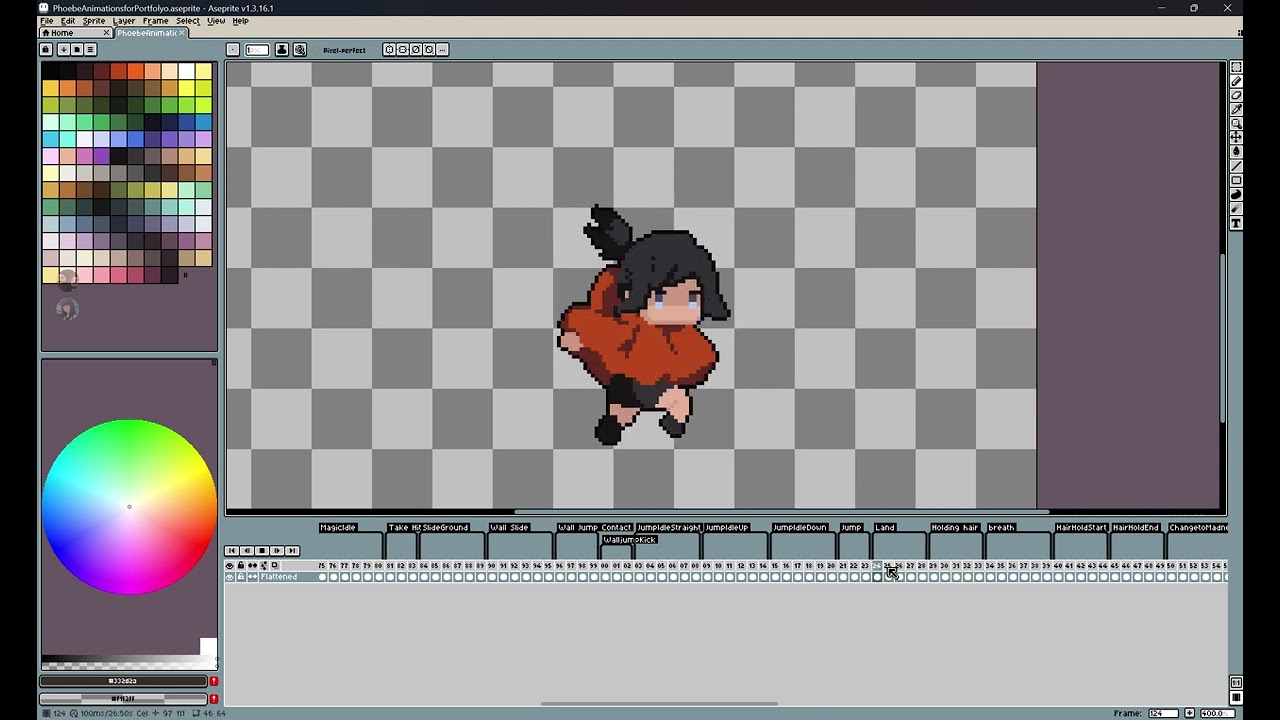Select the Blur tool
The width and height of the screenshot is (1280, 720).
click(1236, 209)
